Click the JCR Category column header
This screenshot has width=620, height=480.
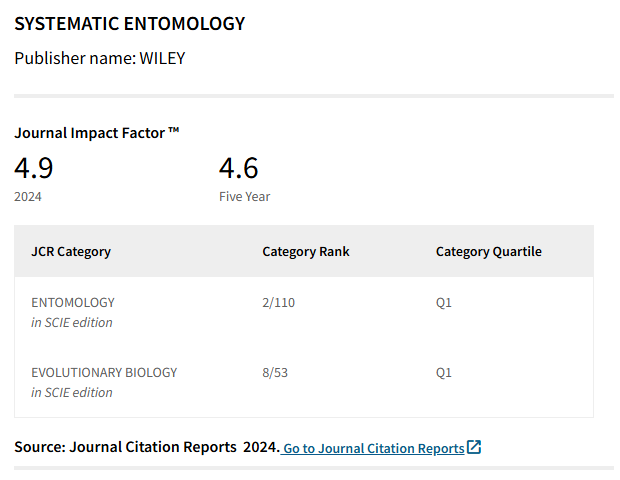[71, 251]
